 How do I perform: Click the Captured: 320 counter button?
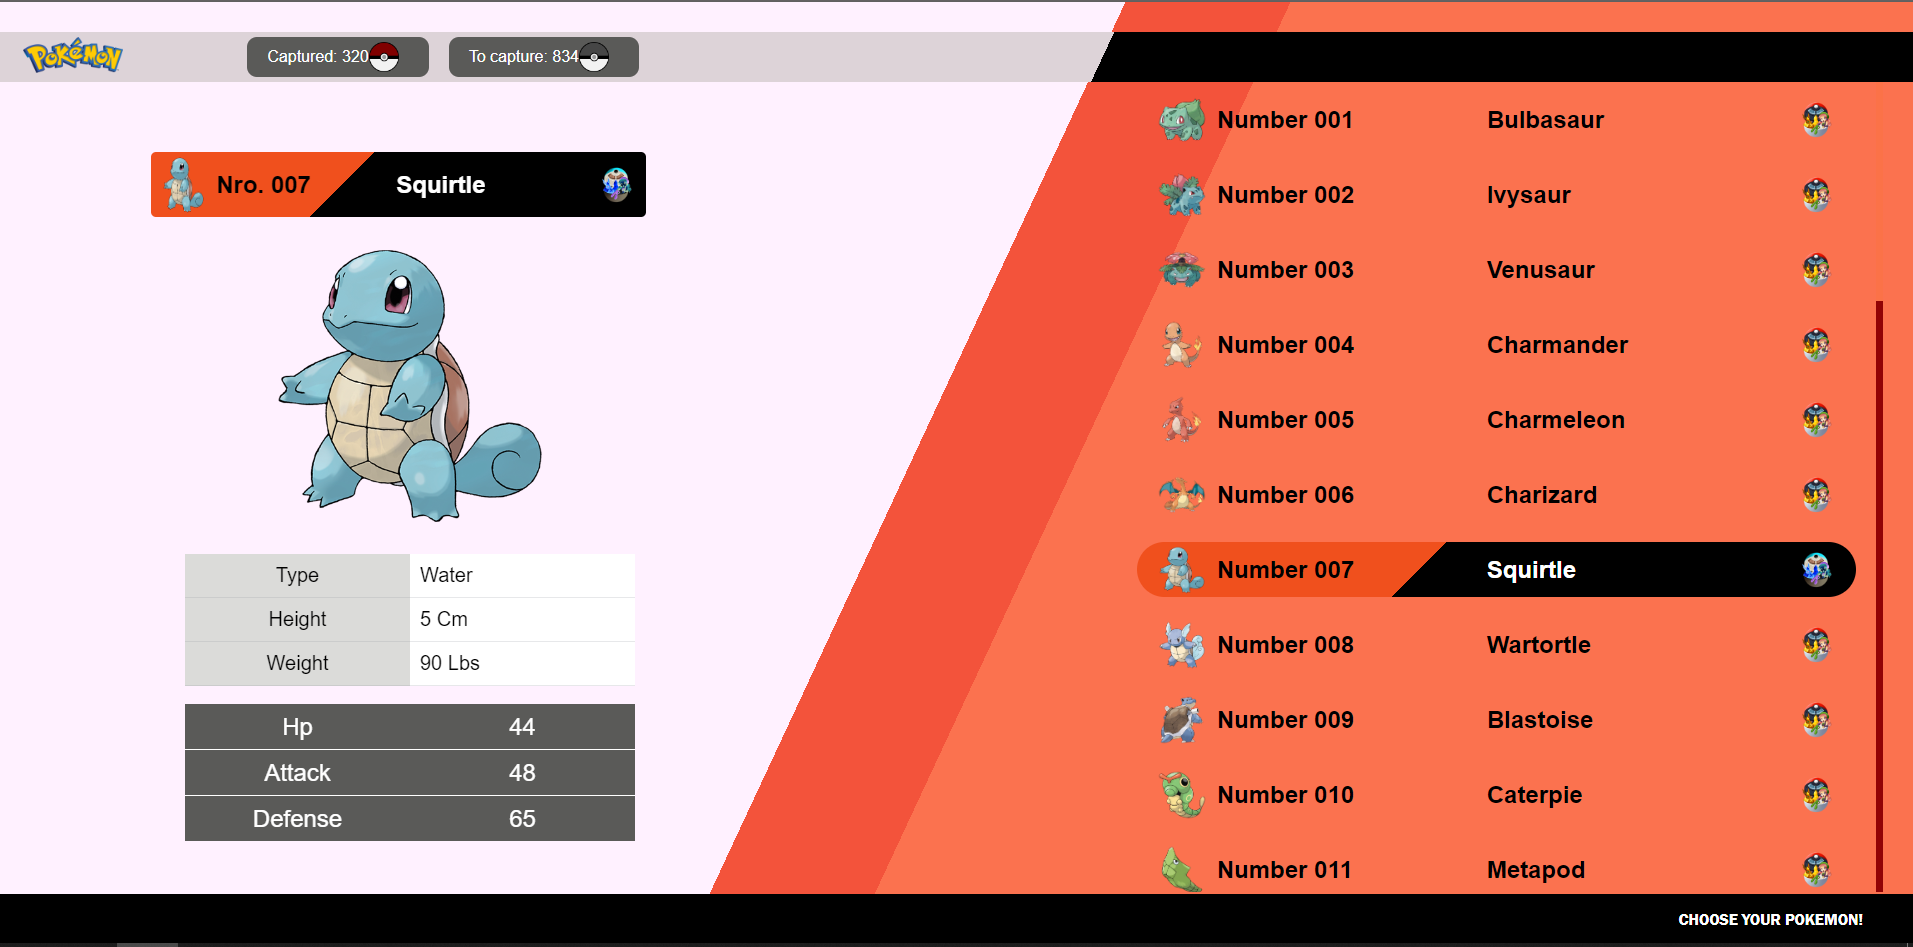pyautogui.click(x=337, y=57)
